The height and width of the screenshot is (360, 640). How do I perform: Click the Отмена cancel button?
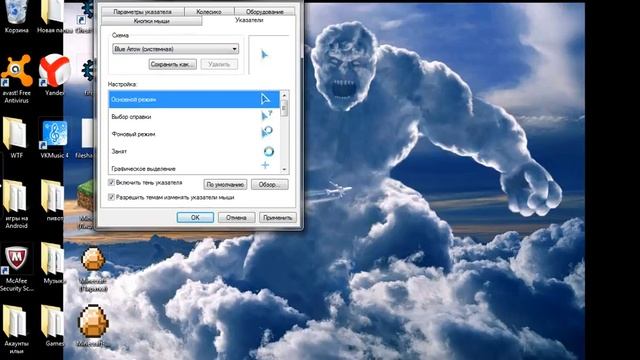pyautogui.click(x=236, y=218)
